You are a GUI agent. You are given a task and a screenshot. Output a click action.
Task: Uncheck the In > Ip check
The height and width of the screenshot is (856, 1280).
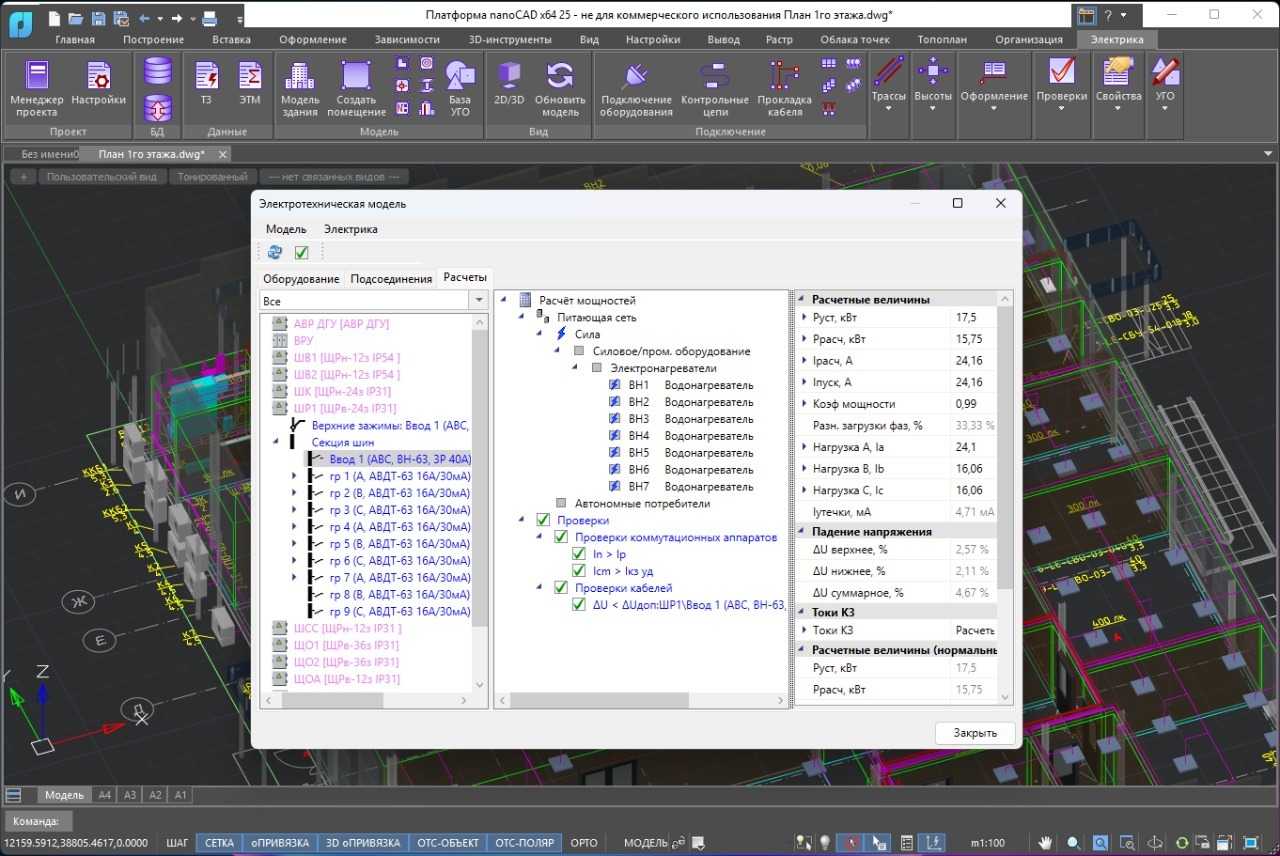point(579,554)
